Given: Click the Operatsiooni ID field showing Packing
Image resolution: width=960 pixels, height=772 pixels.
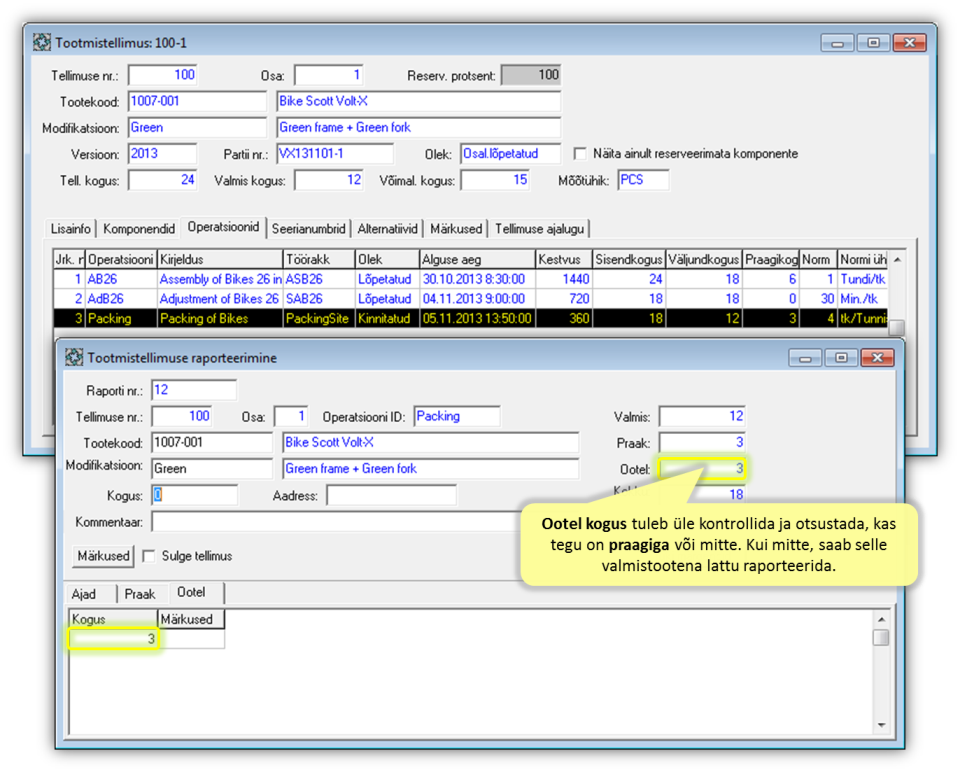Looking at the screenshot, I should tap(457, 416).
